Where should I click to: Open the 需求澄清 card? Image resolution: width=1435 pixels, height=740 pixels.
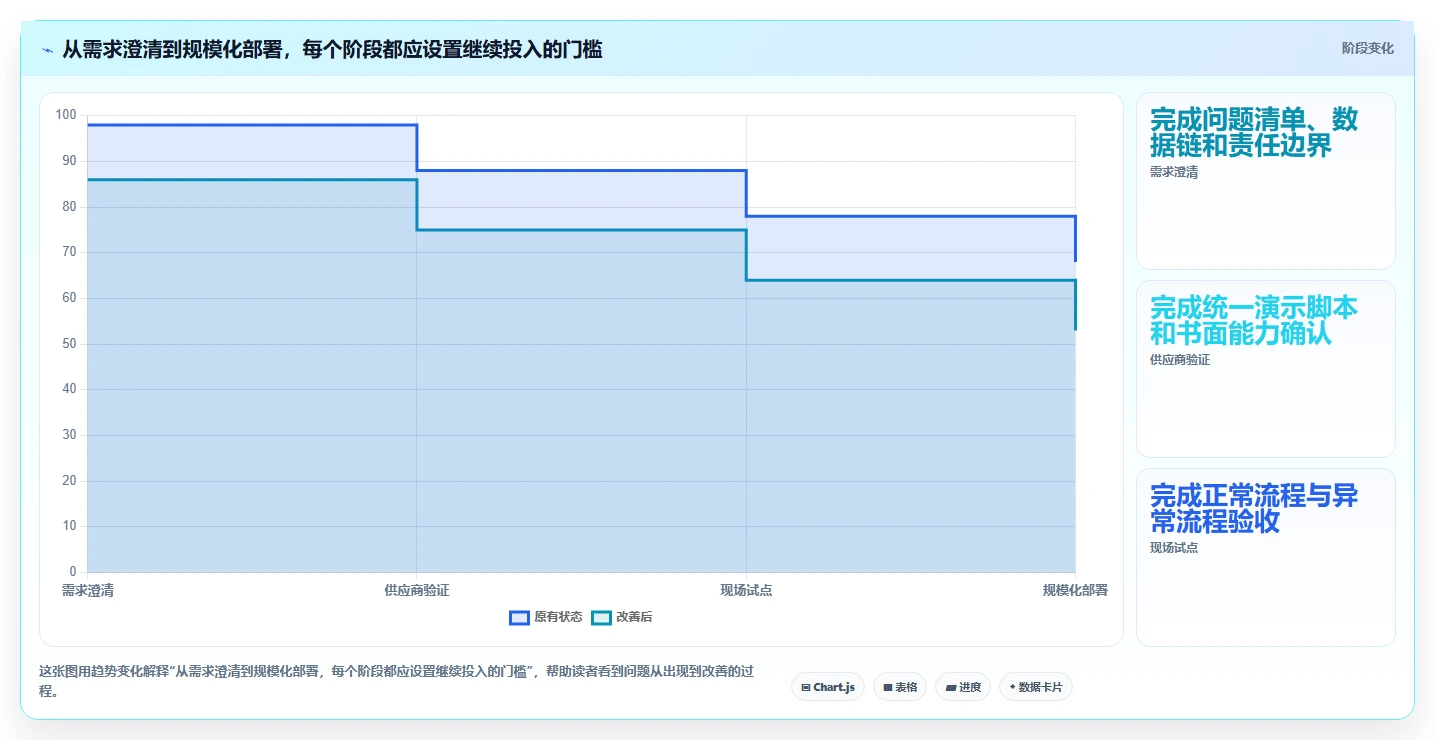tap(1266, 181)
